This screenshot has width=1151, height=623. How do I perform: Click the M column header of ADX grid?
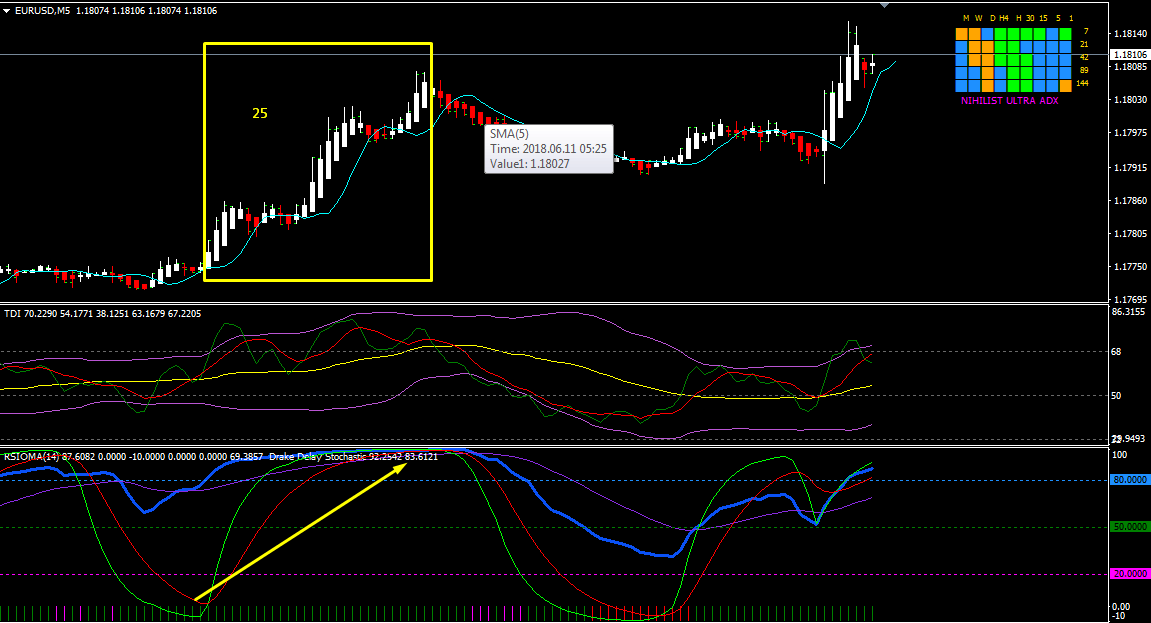tap(966, 18)
